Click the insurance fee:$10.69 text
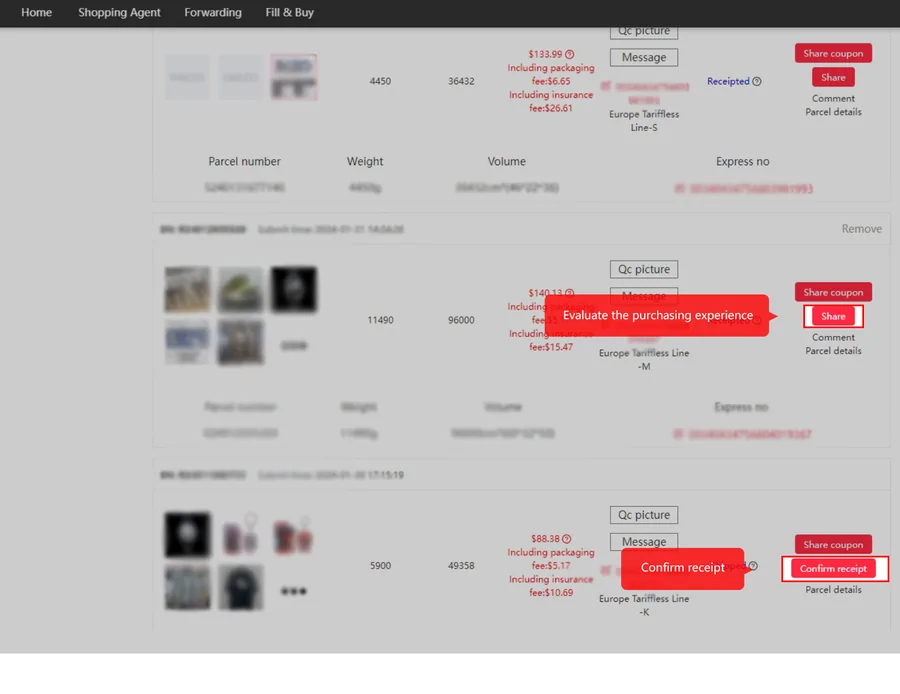This screenshot has width=900, height=694. pyautogui.click(x=551, y=586)
